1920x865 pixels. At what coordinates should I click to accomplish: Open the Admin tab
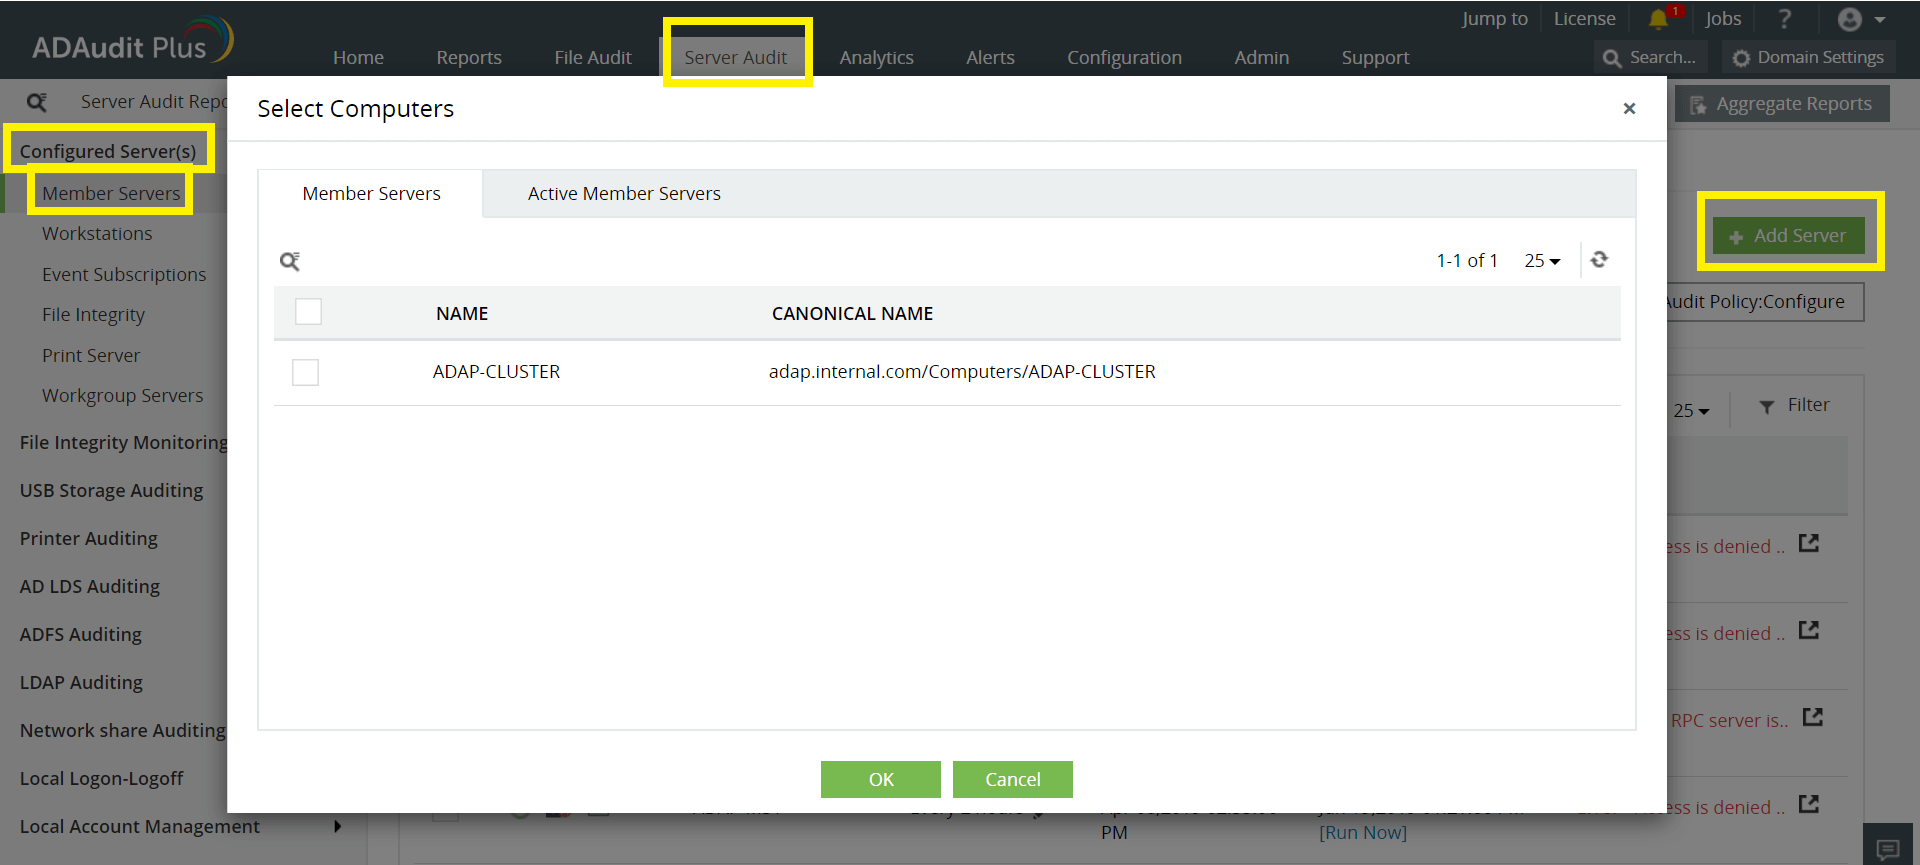(x=1261, y=58)
